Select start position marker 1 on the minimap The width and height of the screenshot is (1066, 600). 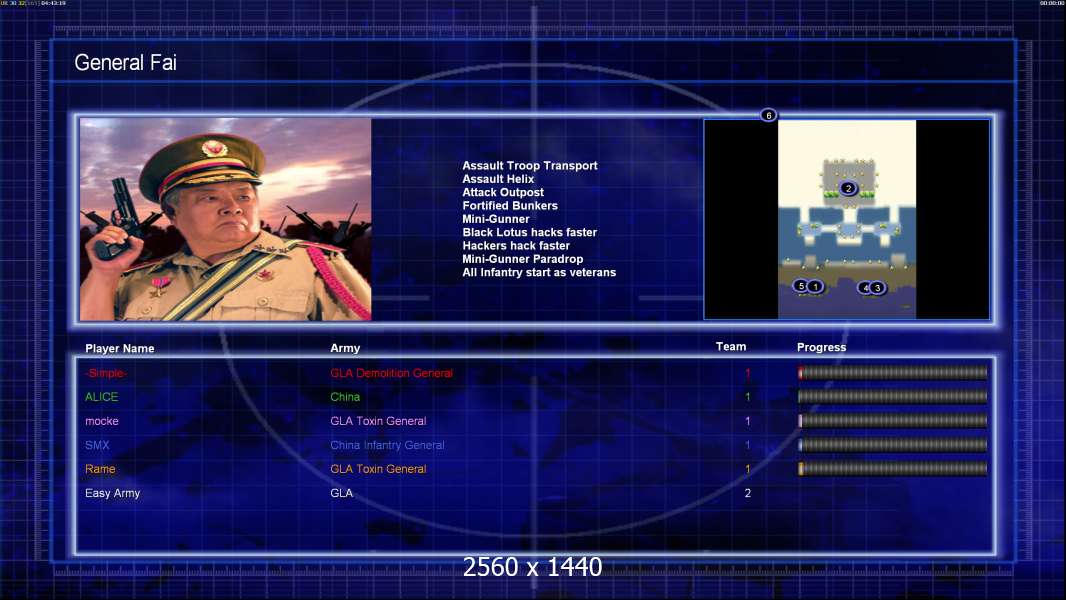point(815,287)
